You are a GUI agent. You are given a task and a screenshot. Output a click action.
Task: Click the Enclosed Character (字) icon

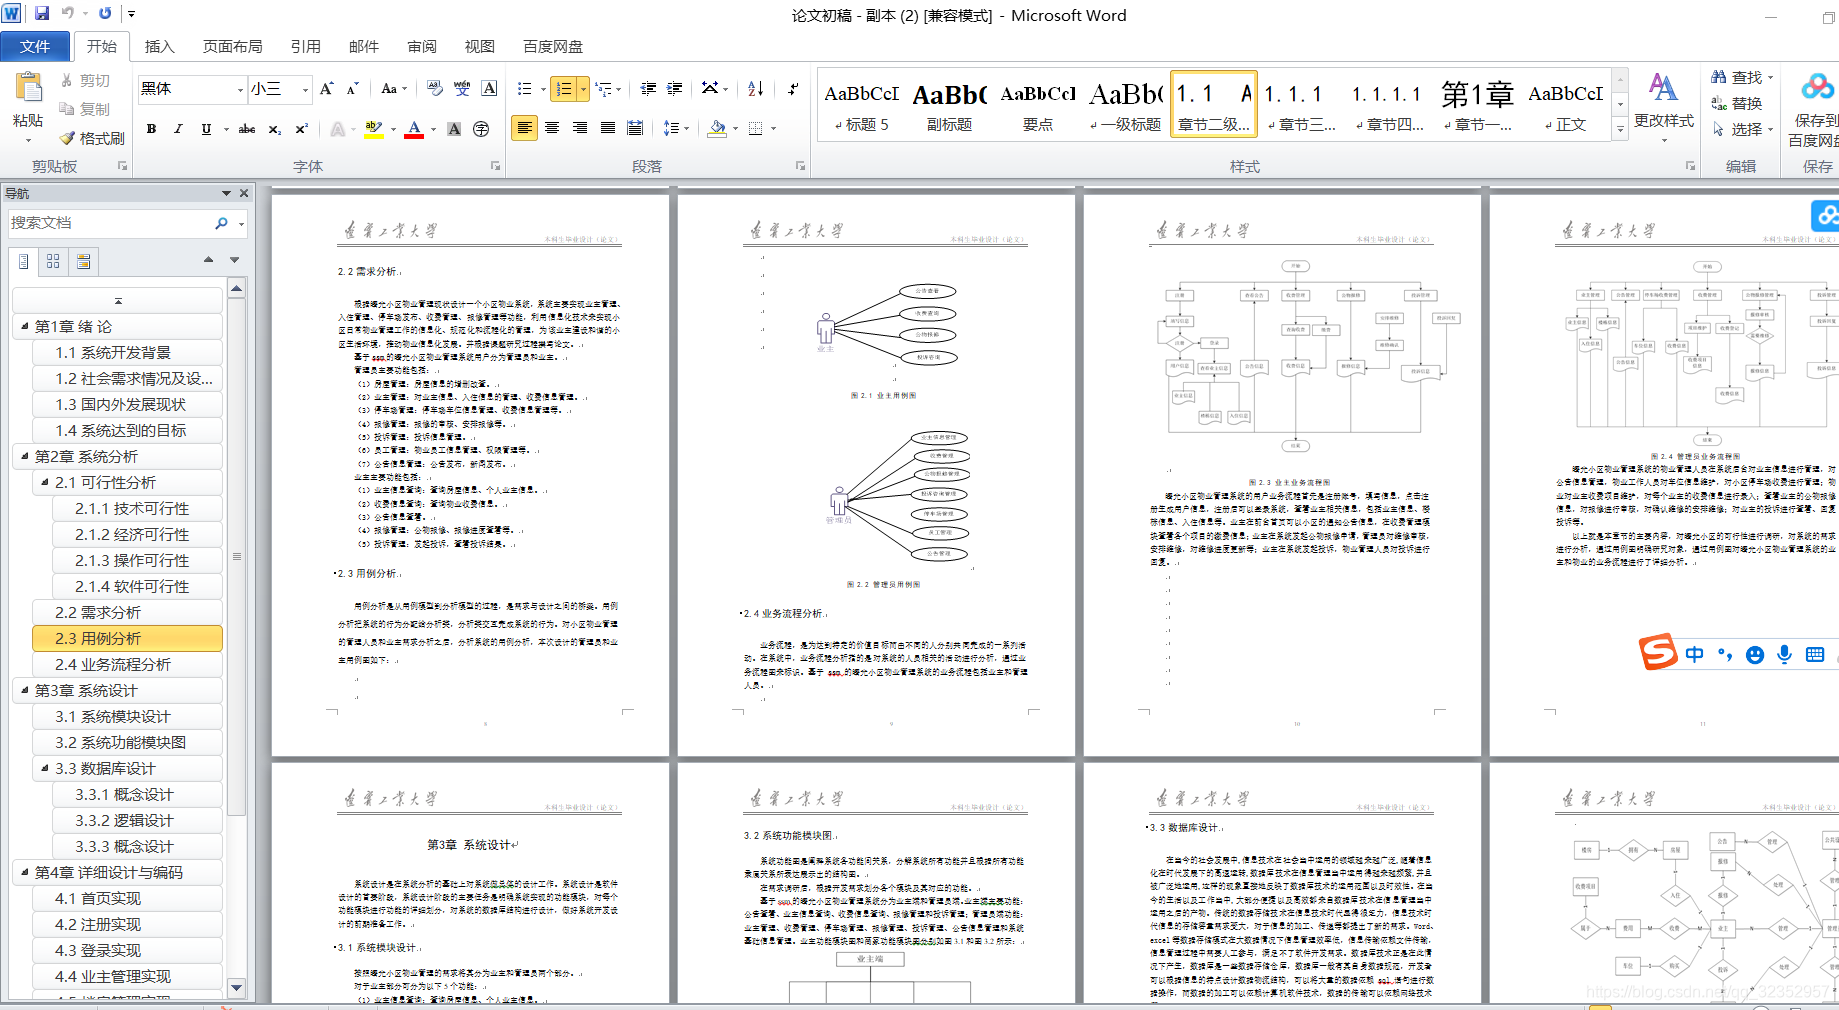481,129
